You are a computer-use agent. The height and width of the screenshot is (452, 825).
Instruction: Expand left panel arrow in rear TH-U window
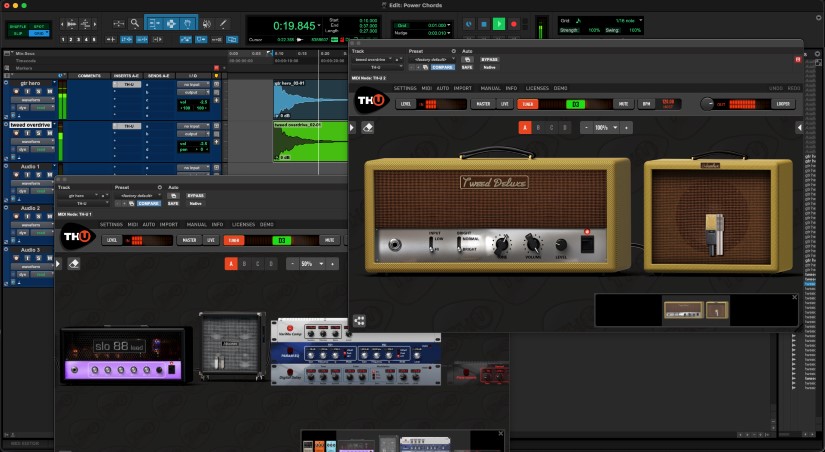tap(58, 264)
